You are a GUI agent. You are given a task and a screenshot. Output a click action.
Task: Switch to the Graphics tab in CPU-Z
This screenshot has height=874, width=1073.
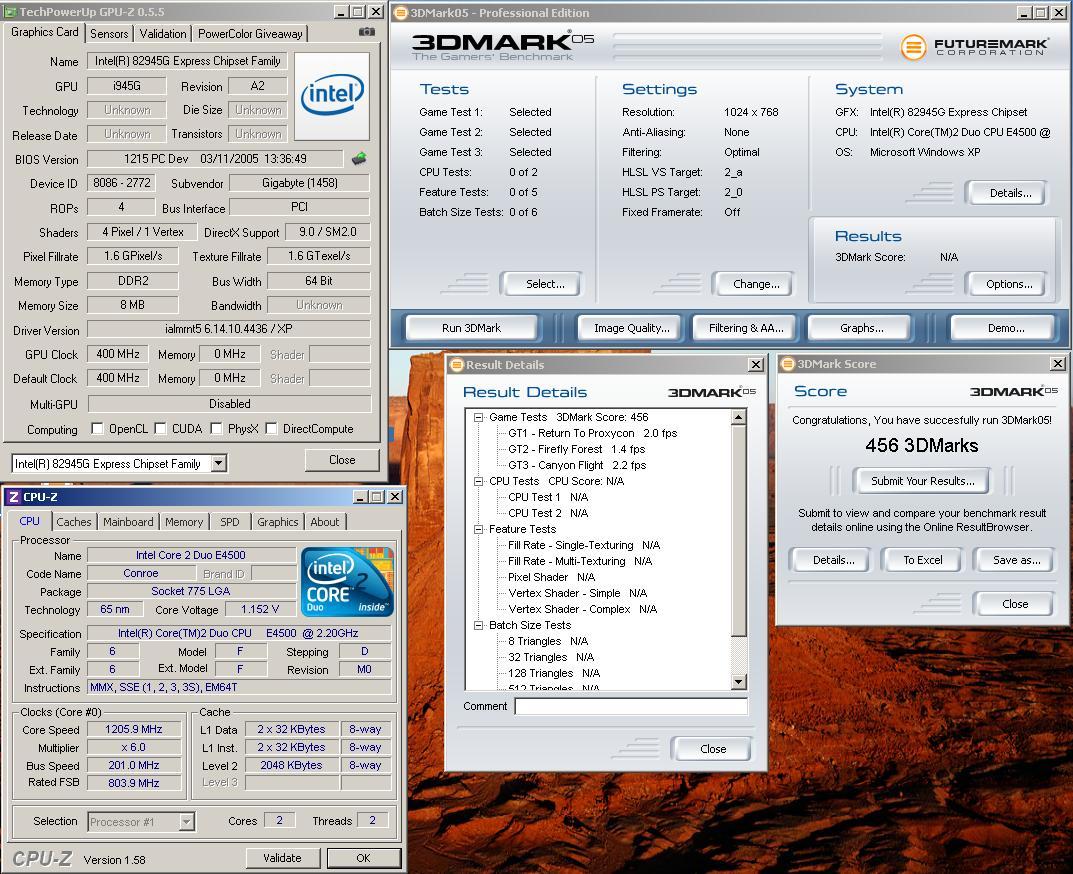click(277, 522)
